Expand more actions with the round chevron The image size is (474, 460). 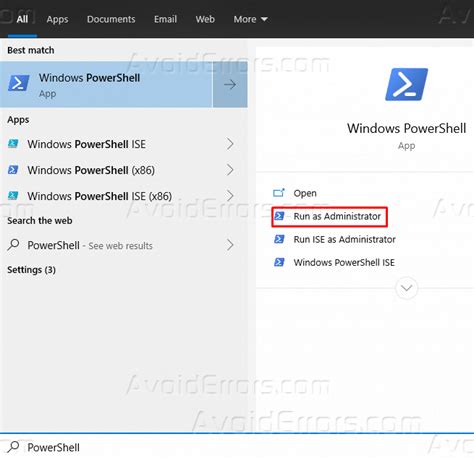tap(406, 288)
